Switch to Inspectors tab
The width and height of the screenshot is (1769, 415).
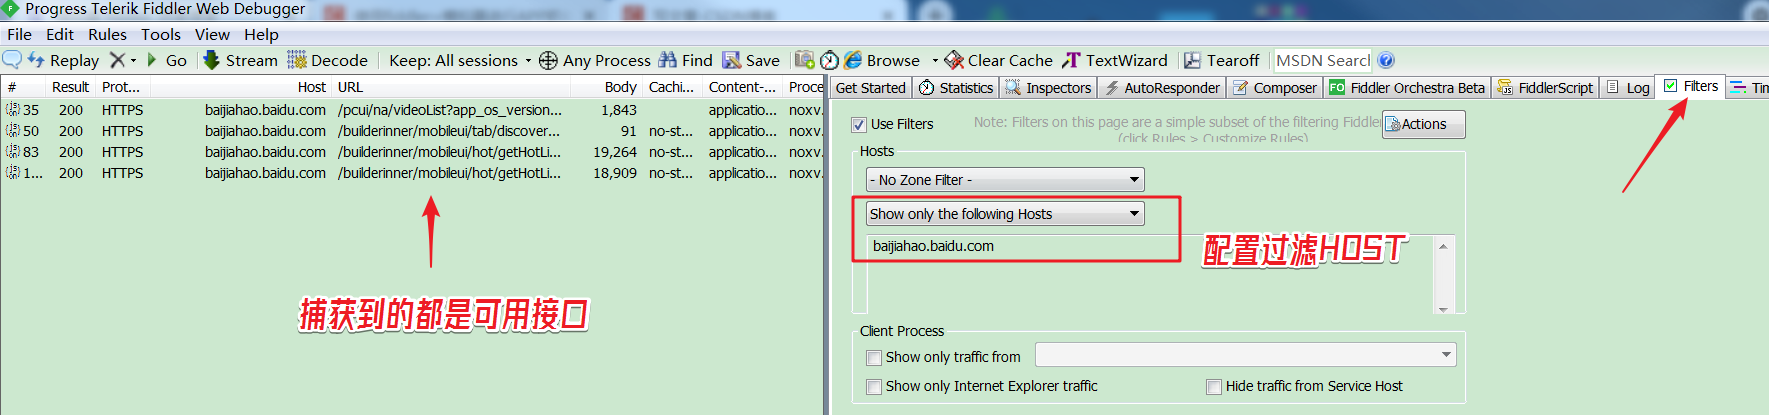(1048, 88)
